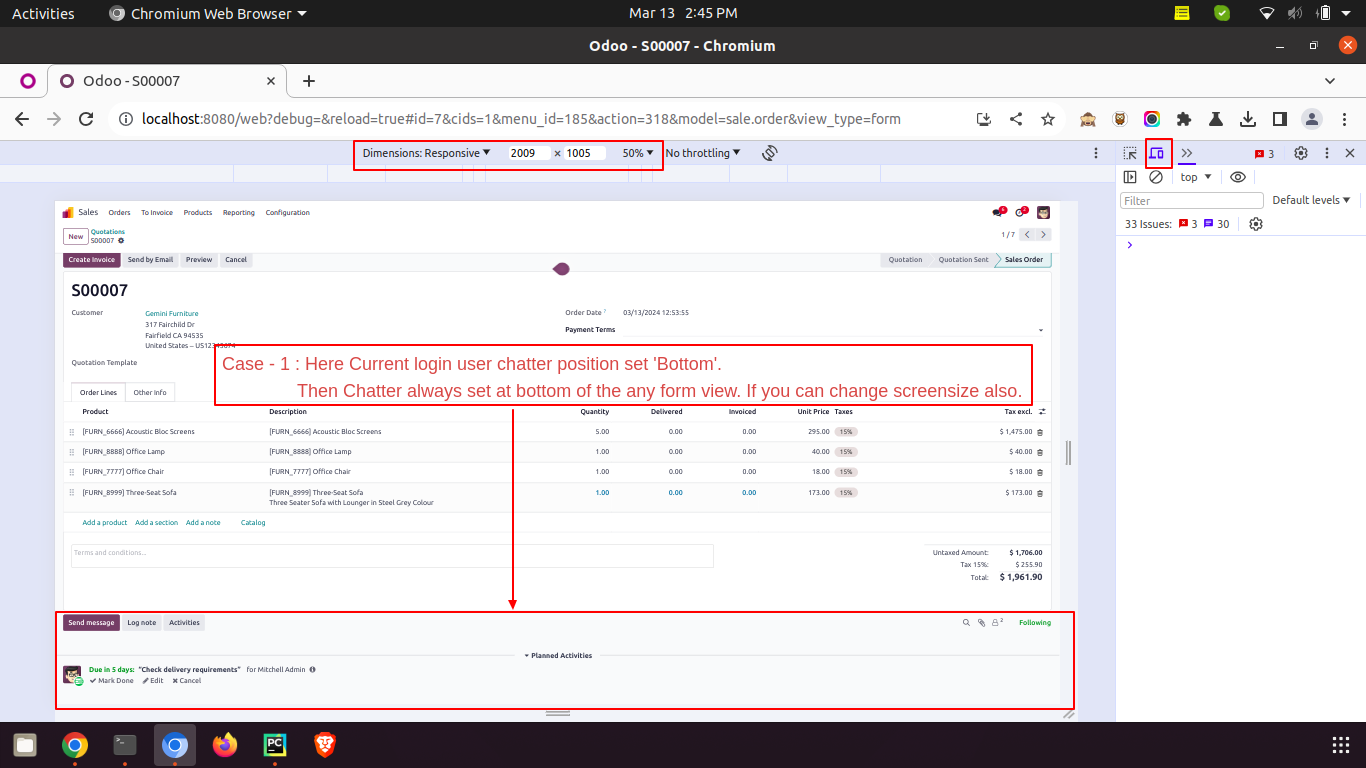Click the rainbow color picker extension icon

1152,119
